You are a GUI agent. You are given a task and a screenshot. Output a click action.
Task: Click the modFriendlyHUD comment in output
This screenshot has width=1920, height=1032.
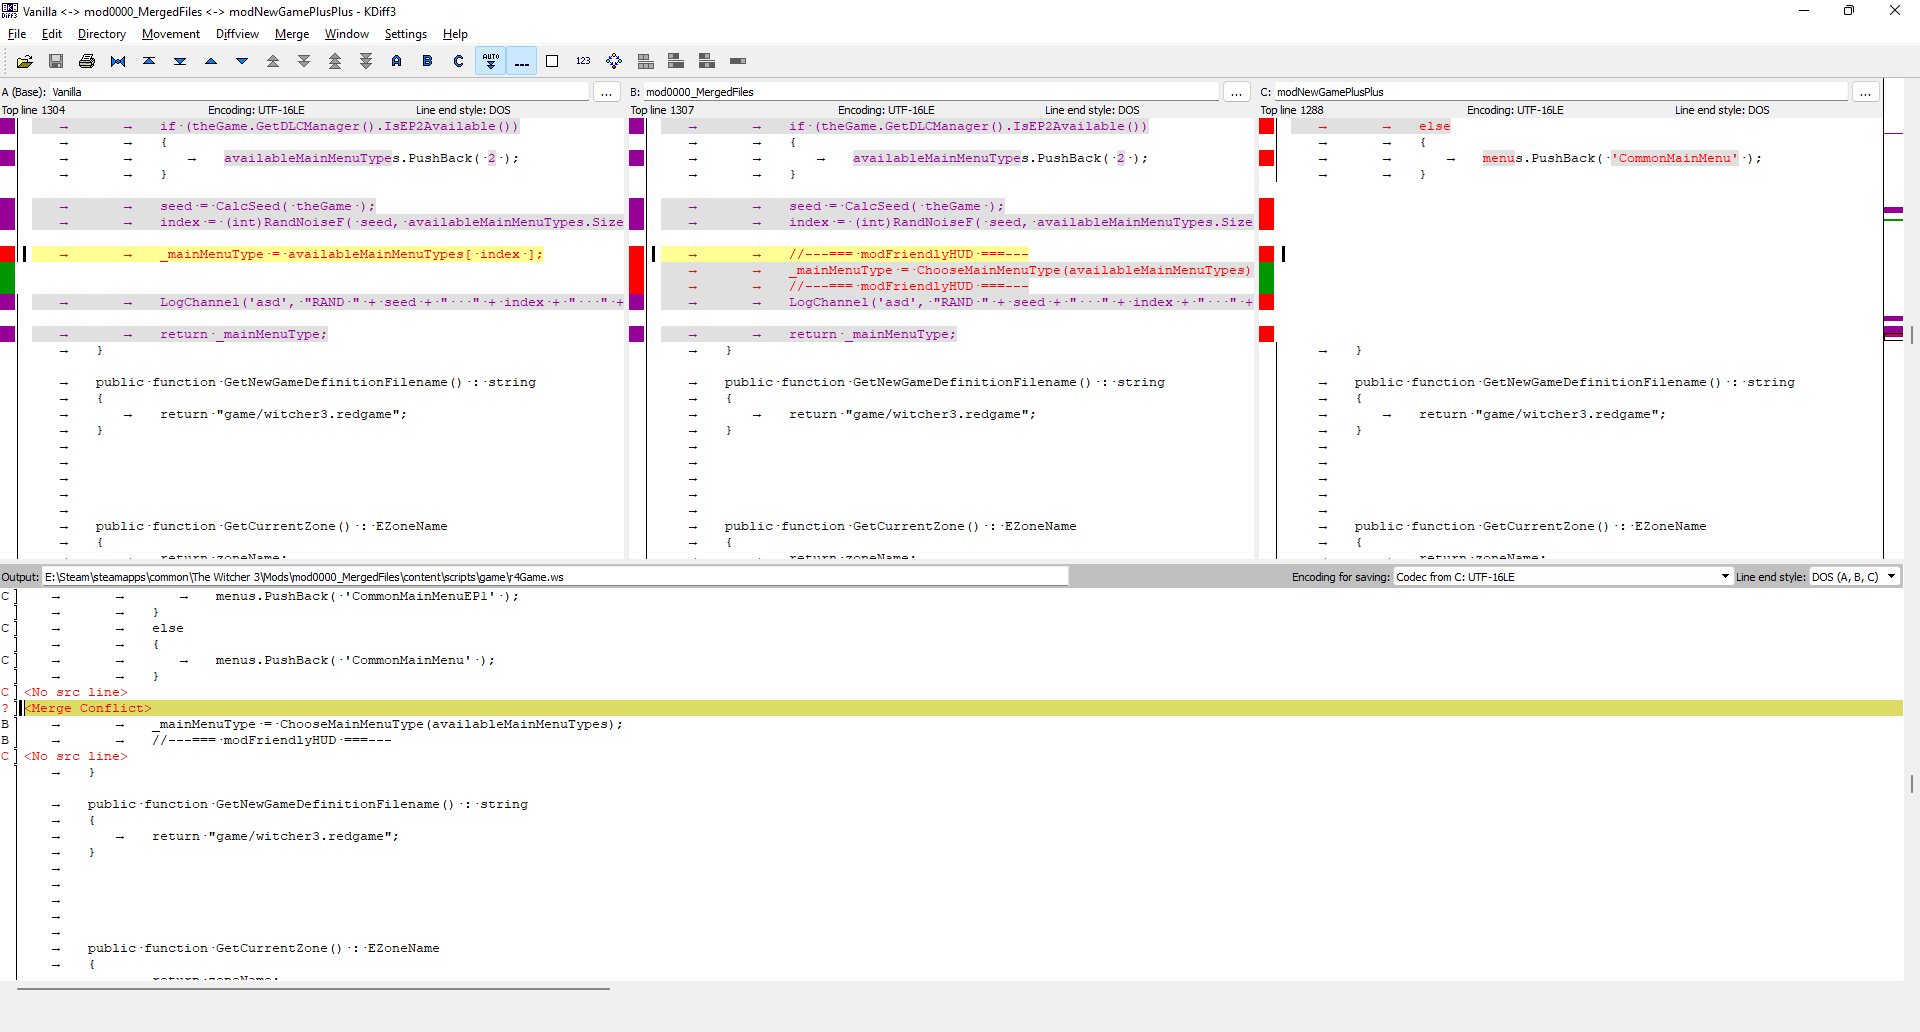[272, 740]
